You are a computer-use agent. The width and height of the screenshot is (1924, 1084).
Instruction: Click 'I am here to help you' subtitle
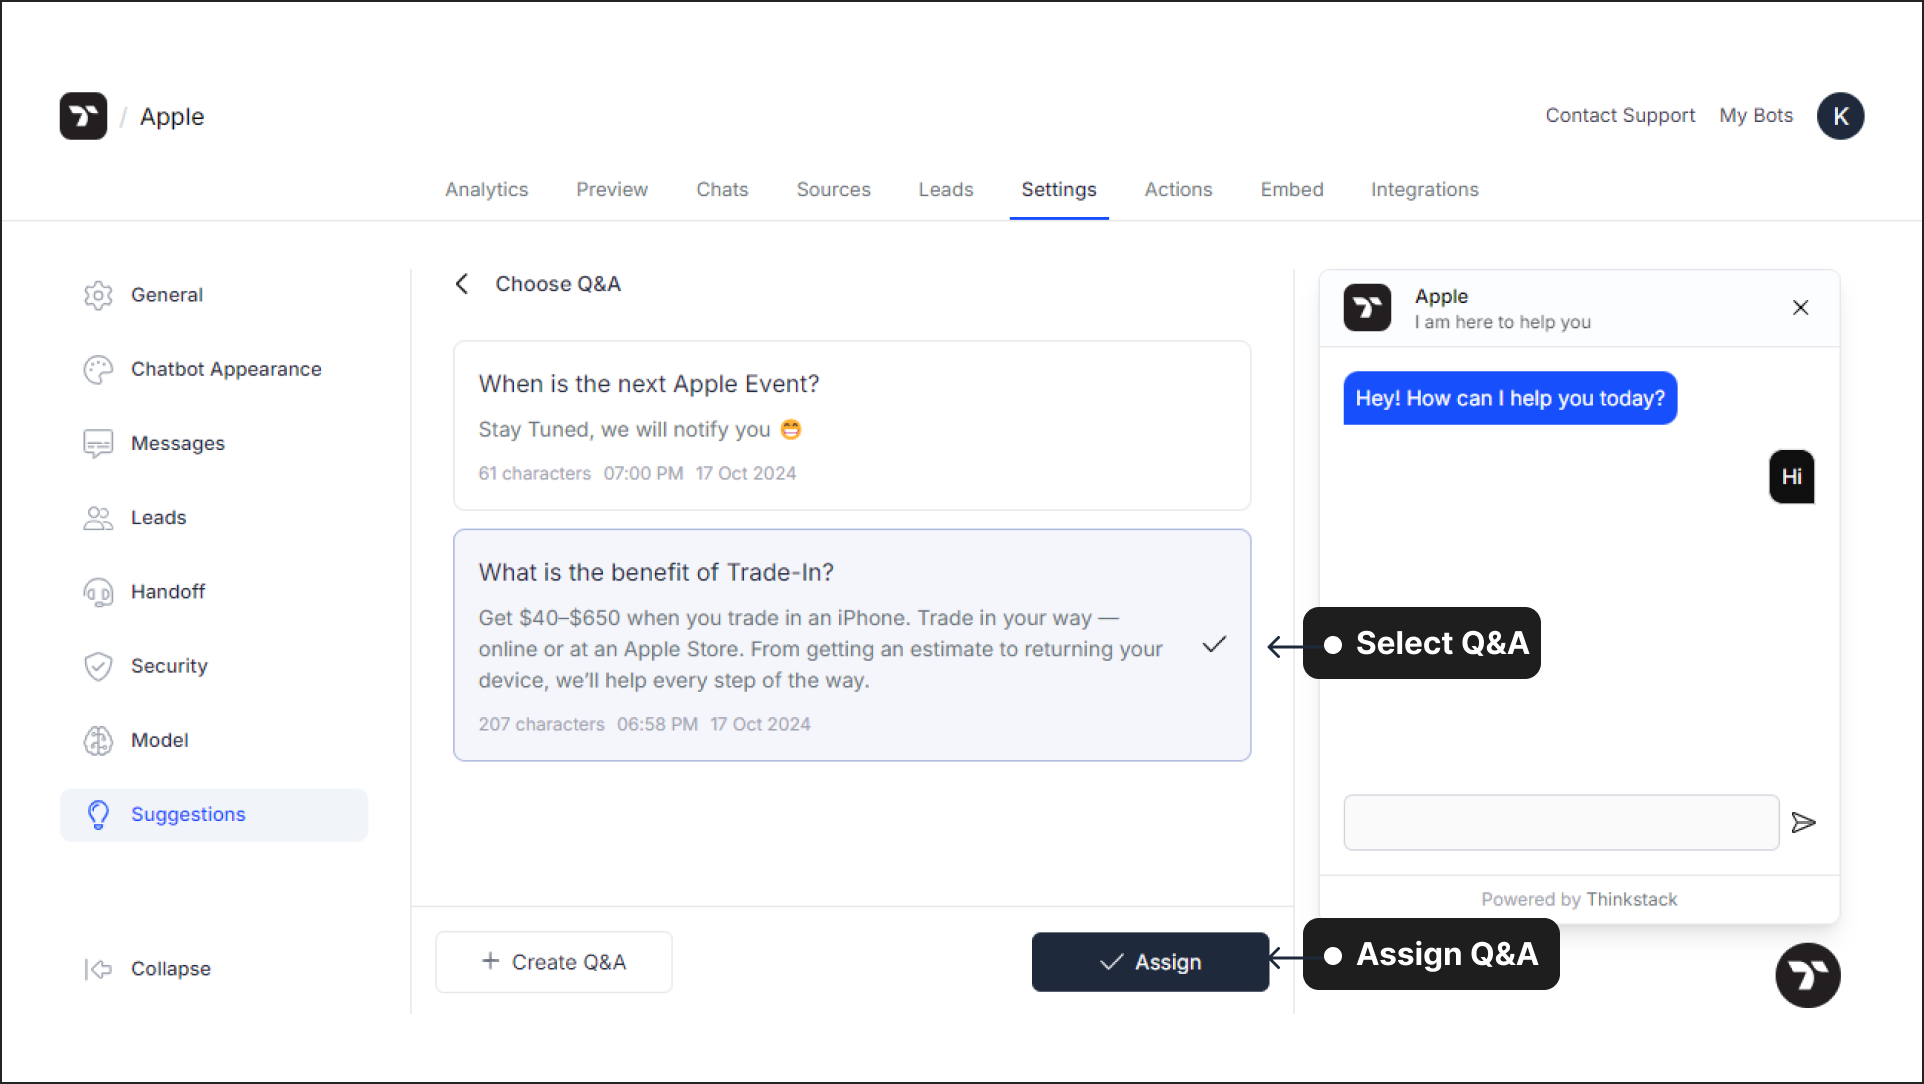tap(1502, 322)
